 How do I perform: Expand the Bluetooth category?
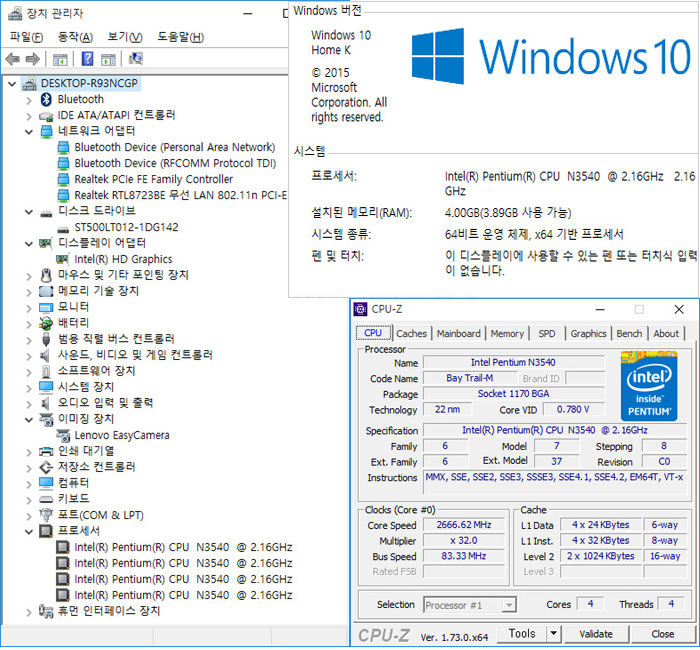[29, 100]
